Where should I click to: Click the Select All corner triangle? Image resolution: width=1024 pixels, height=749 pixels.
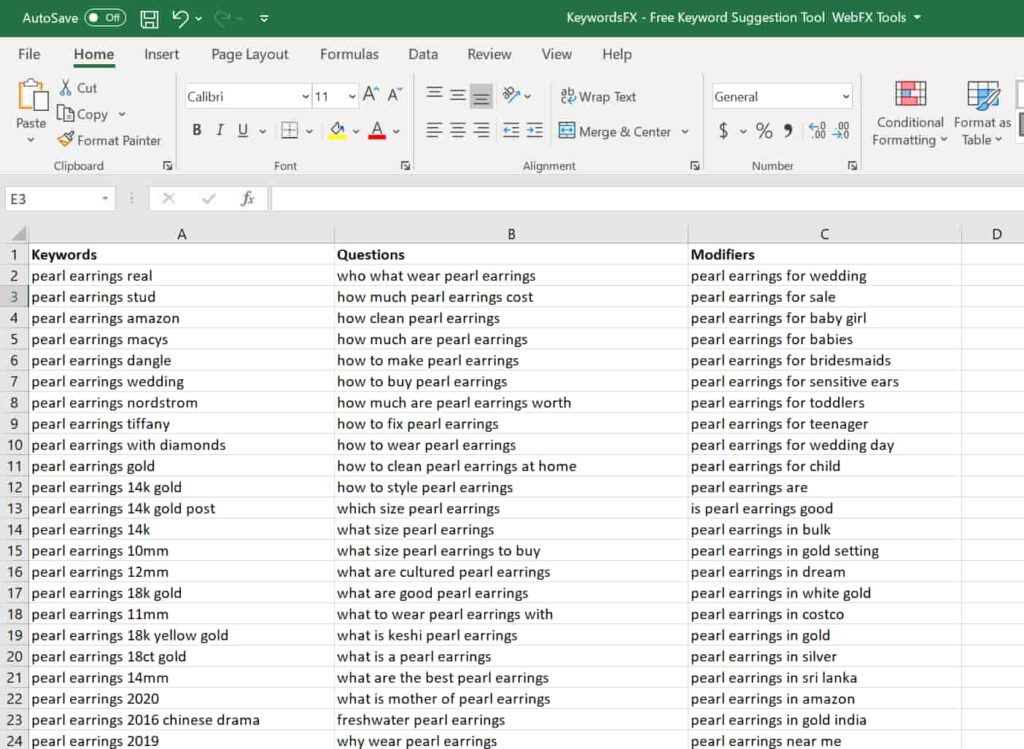pos(18,233)
